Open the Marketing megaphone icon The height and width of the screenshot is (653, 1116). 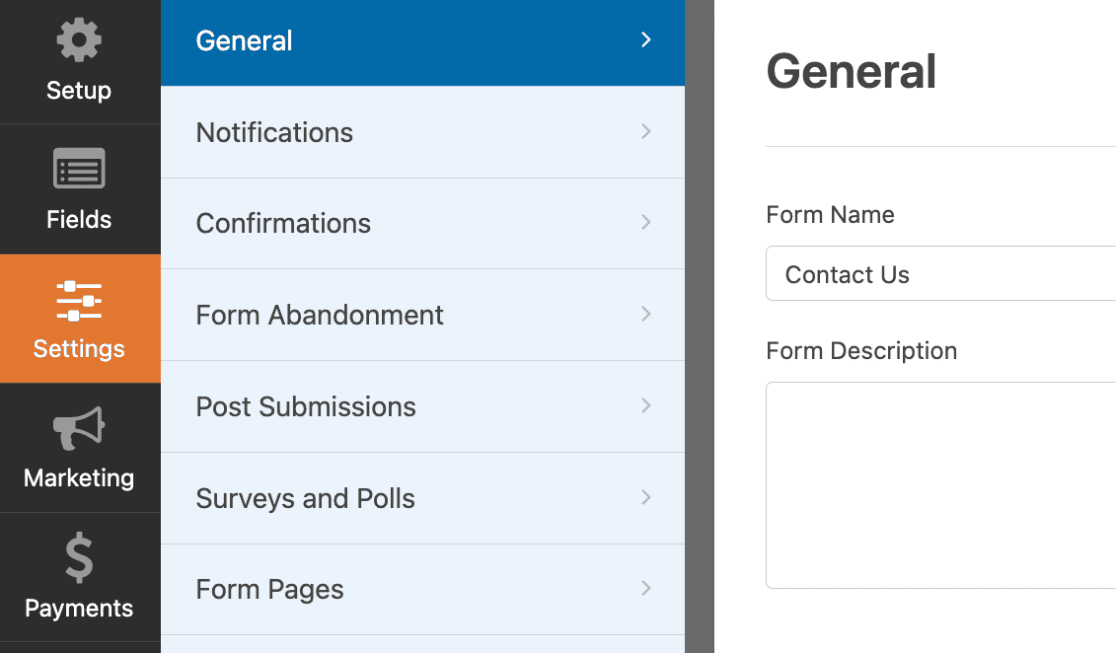[x=79, y=428]
